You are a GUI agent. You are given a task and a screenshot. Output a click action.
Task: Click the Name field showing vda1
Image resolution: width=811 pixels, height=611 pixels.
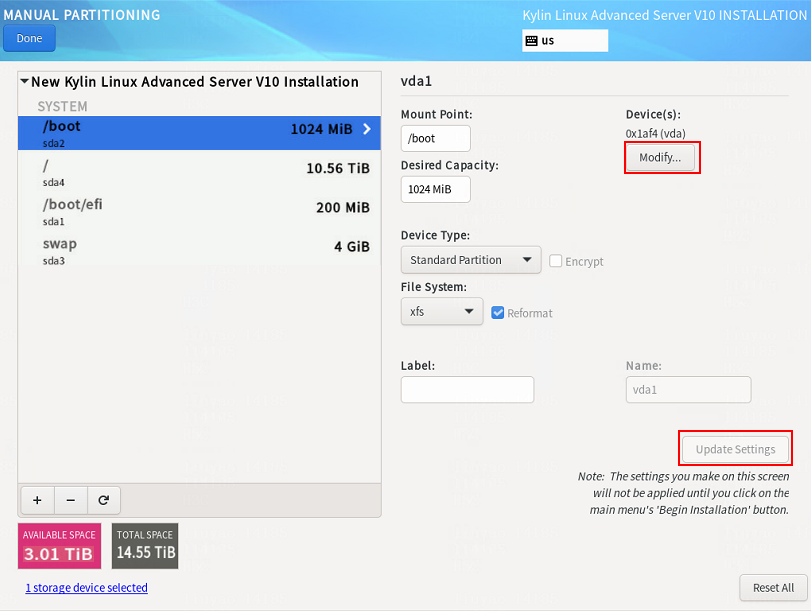(688, 390)
